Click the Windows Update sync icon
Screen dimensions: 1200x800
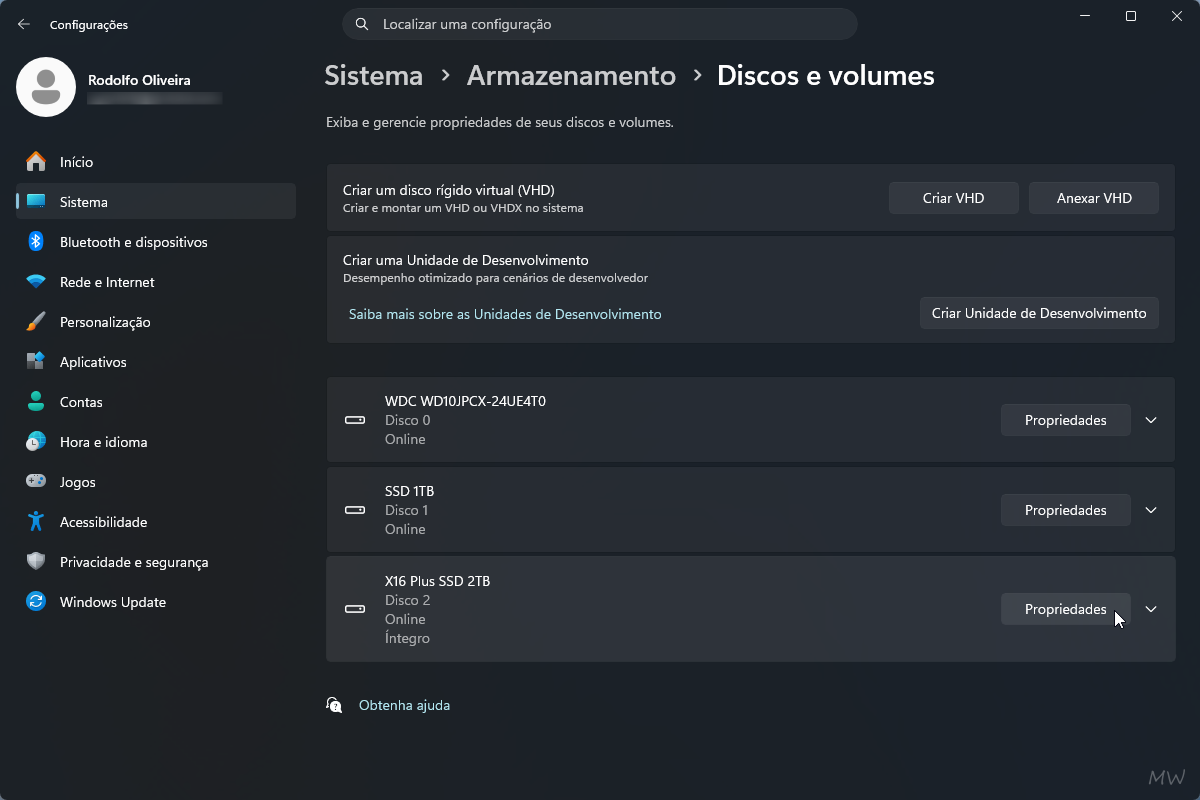pos(36,602)
